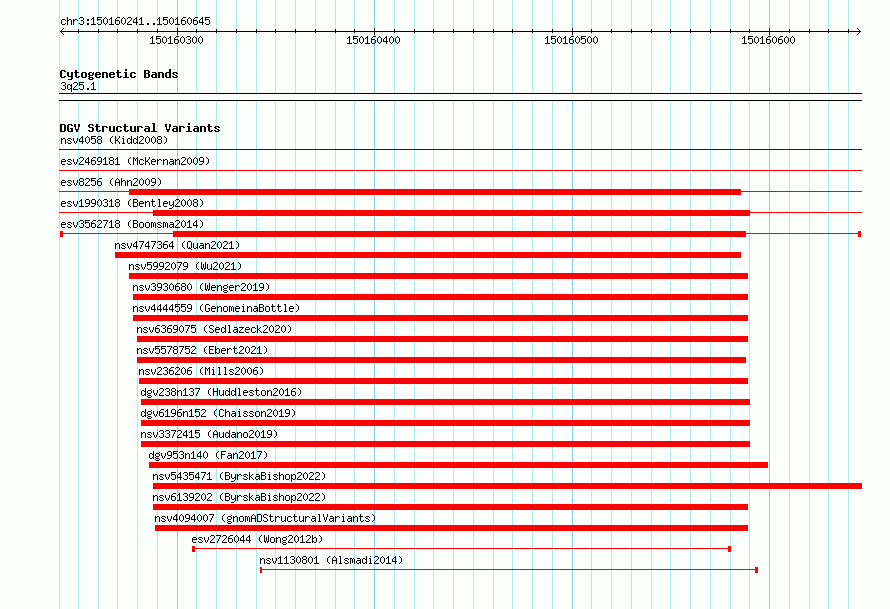
Task: Open variant nsv236206 (Mills2006) label
Action: click(201, 371)
